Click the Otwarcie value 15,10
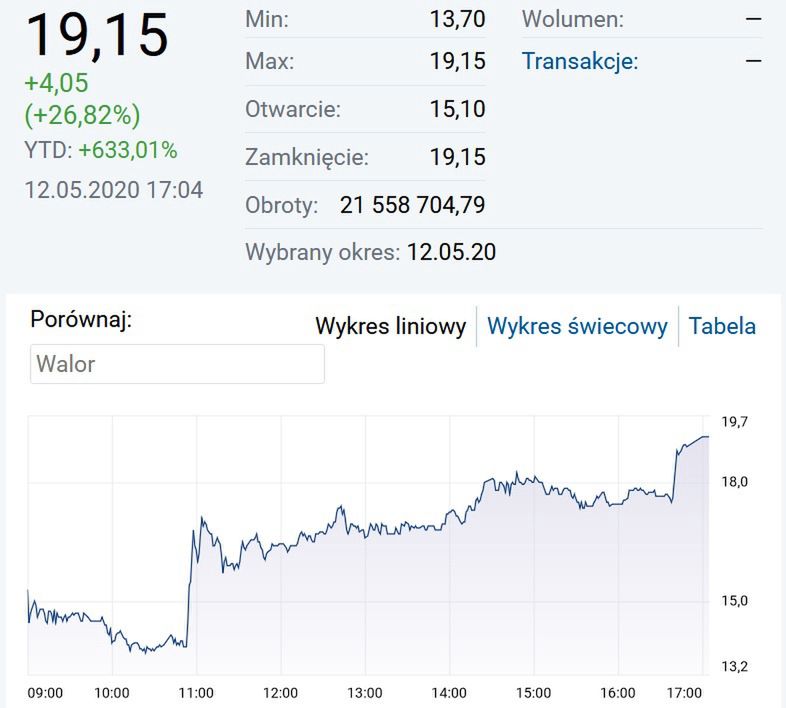Viewport: 786px width, 708px height. (x=457, y=109)
